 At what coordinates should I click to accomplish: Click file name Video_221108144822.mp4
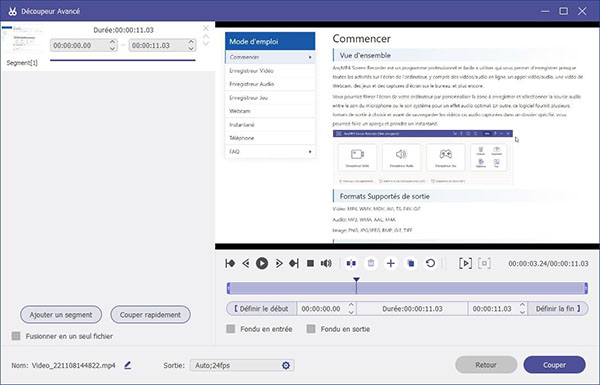[73, 365]
